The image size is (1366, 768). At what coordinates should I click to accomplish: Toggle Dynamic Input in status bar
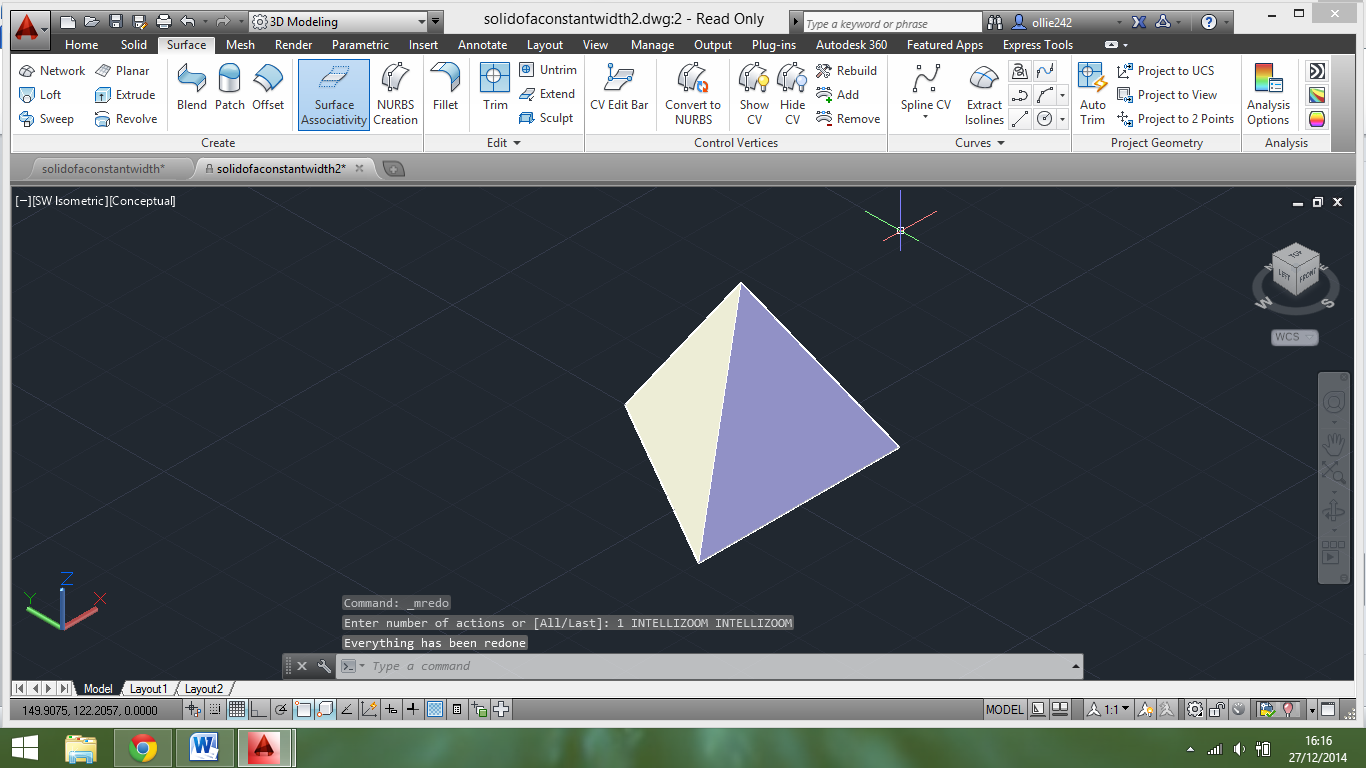click(391, 710)
